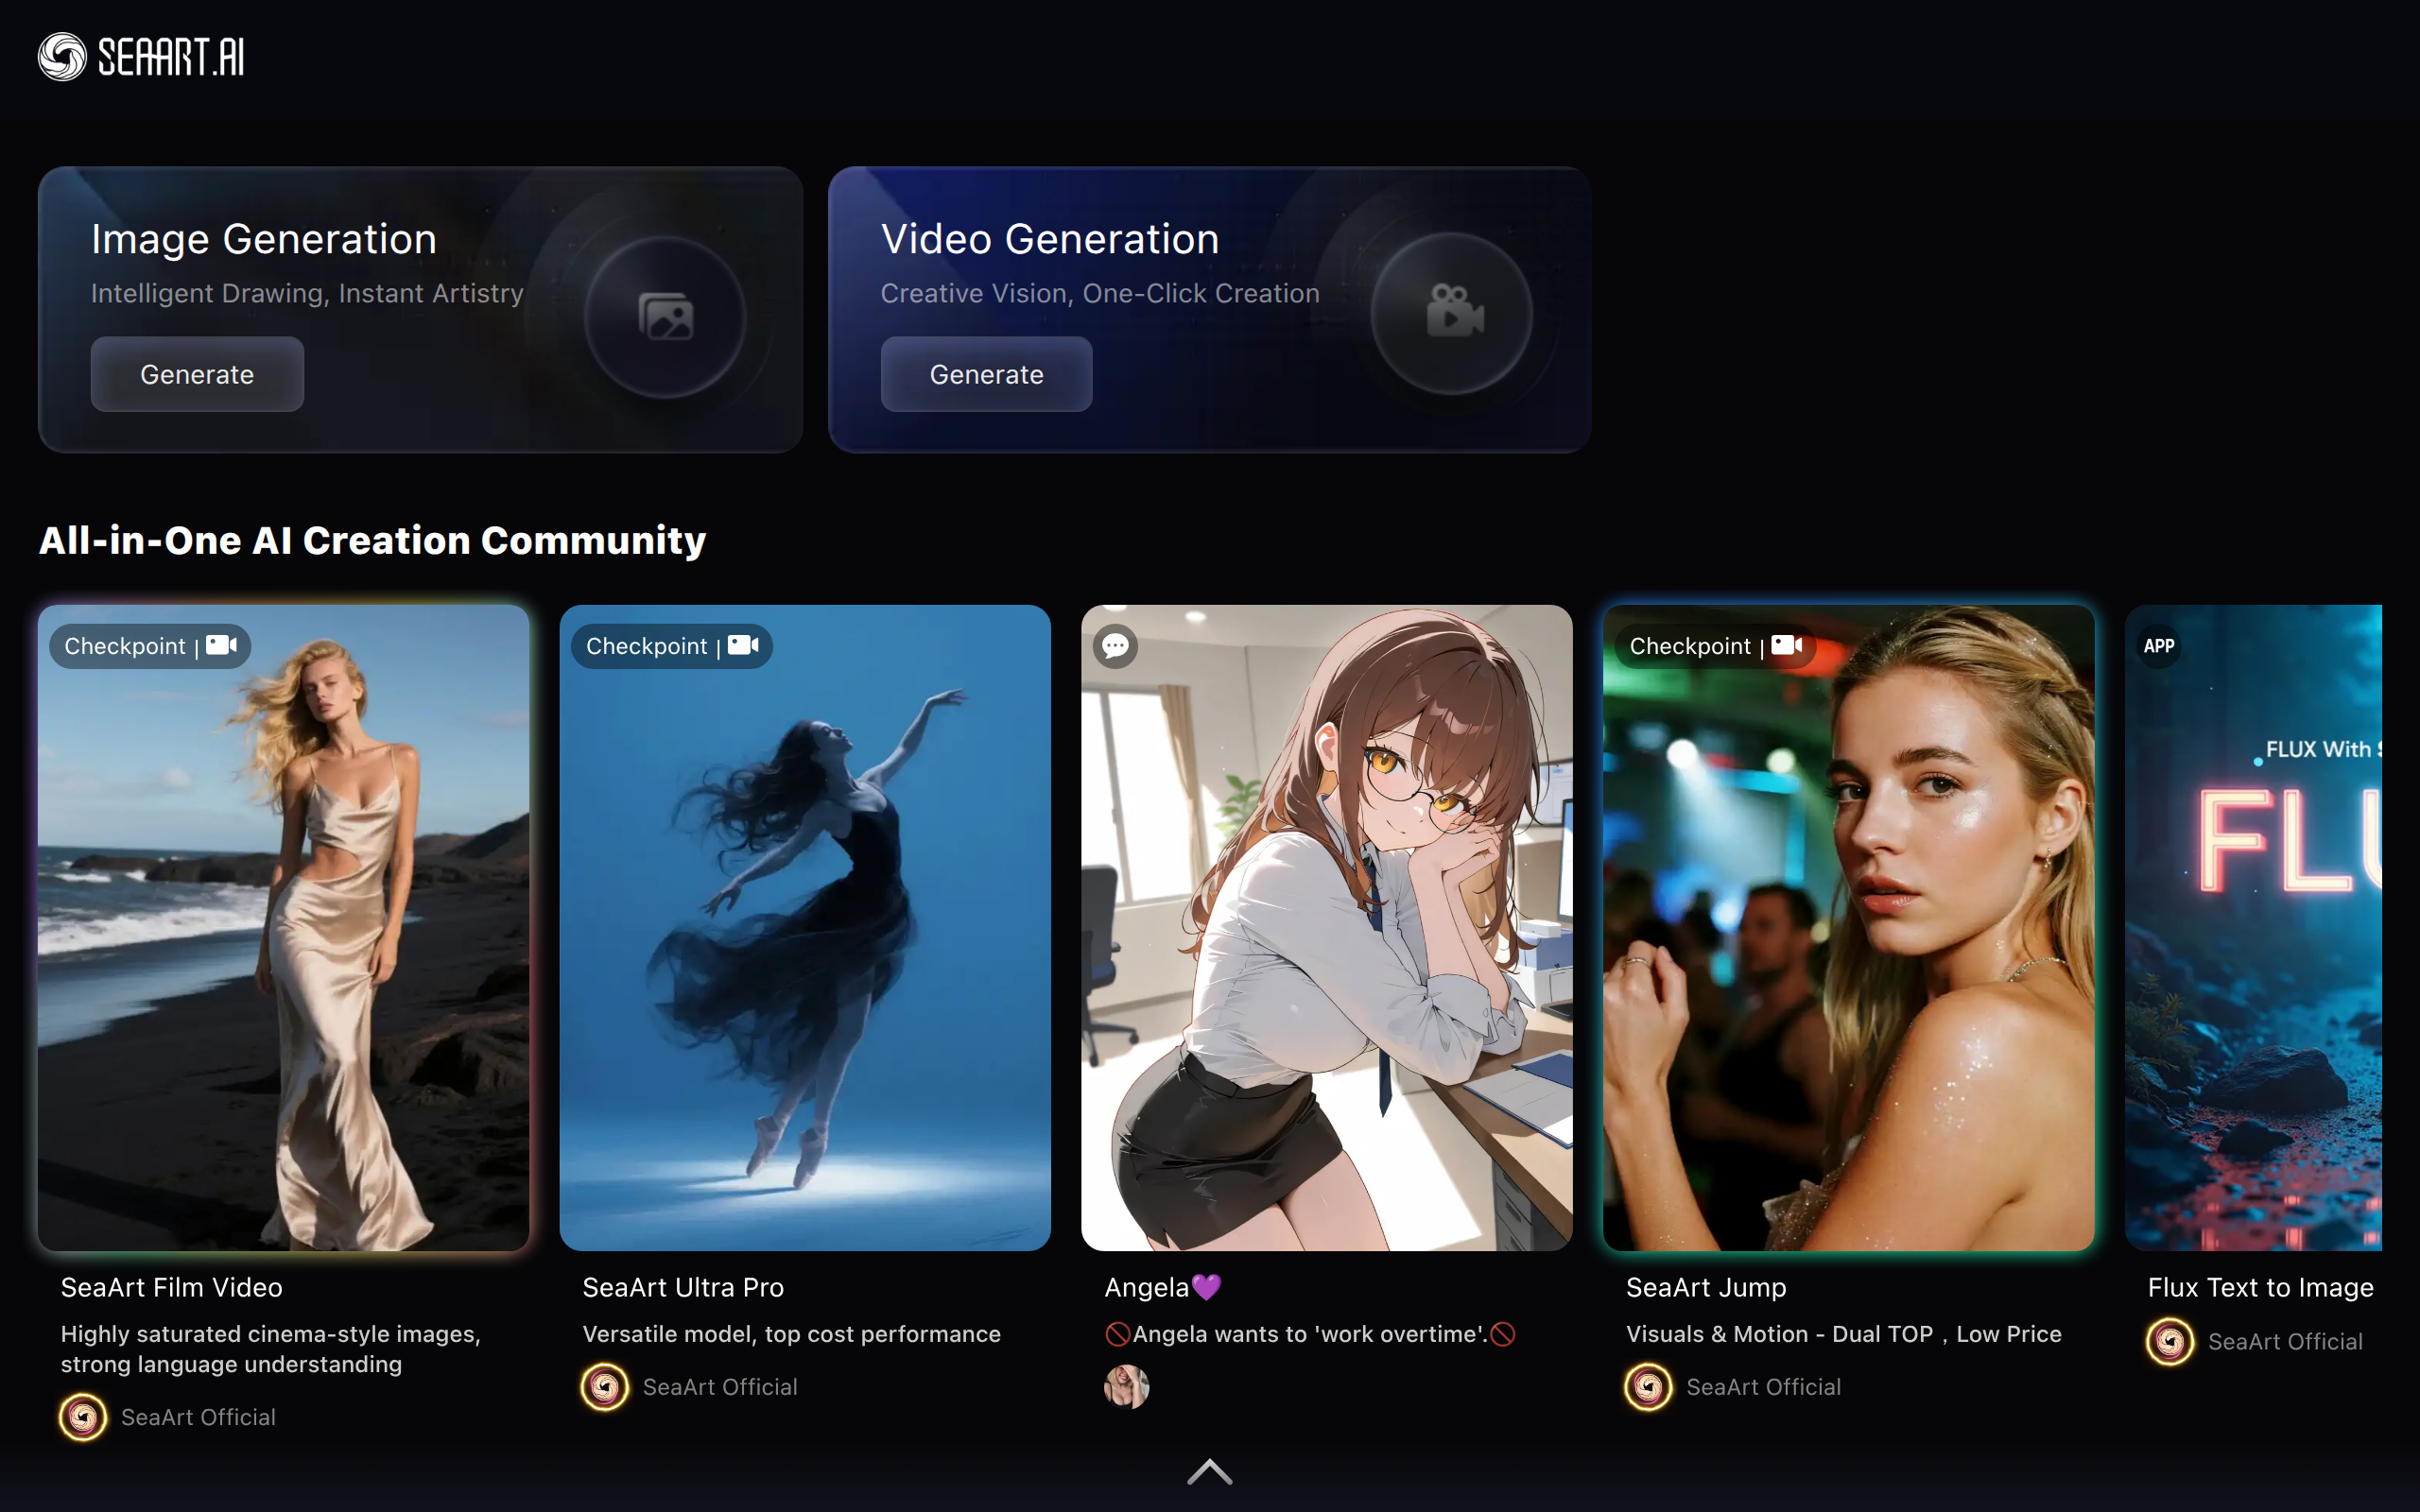The height and width of the screenshot is (1512, 2420).
Task: Click Generate under Image Generation
Action: [197, 374]
